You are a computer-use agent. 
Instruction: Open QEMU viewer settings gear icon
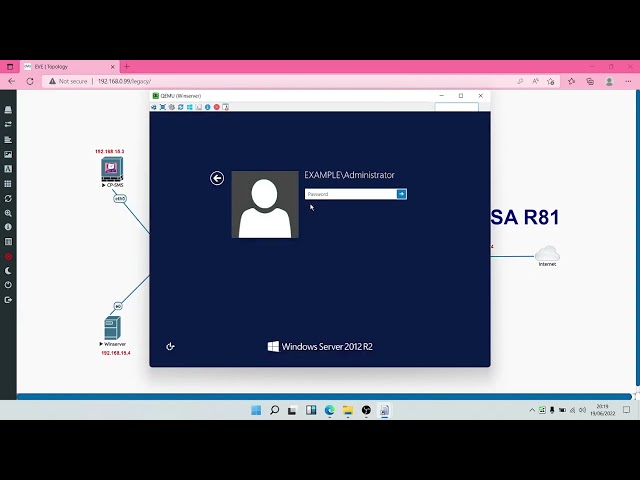pyautogui.click(x=172, y=107)
